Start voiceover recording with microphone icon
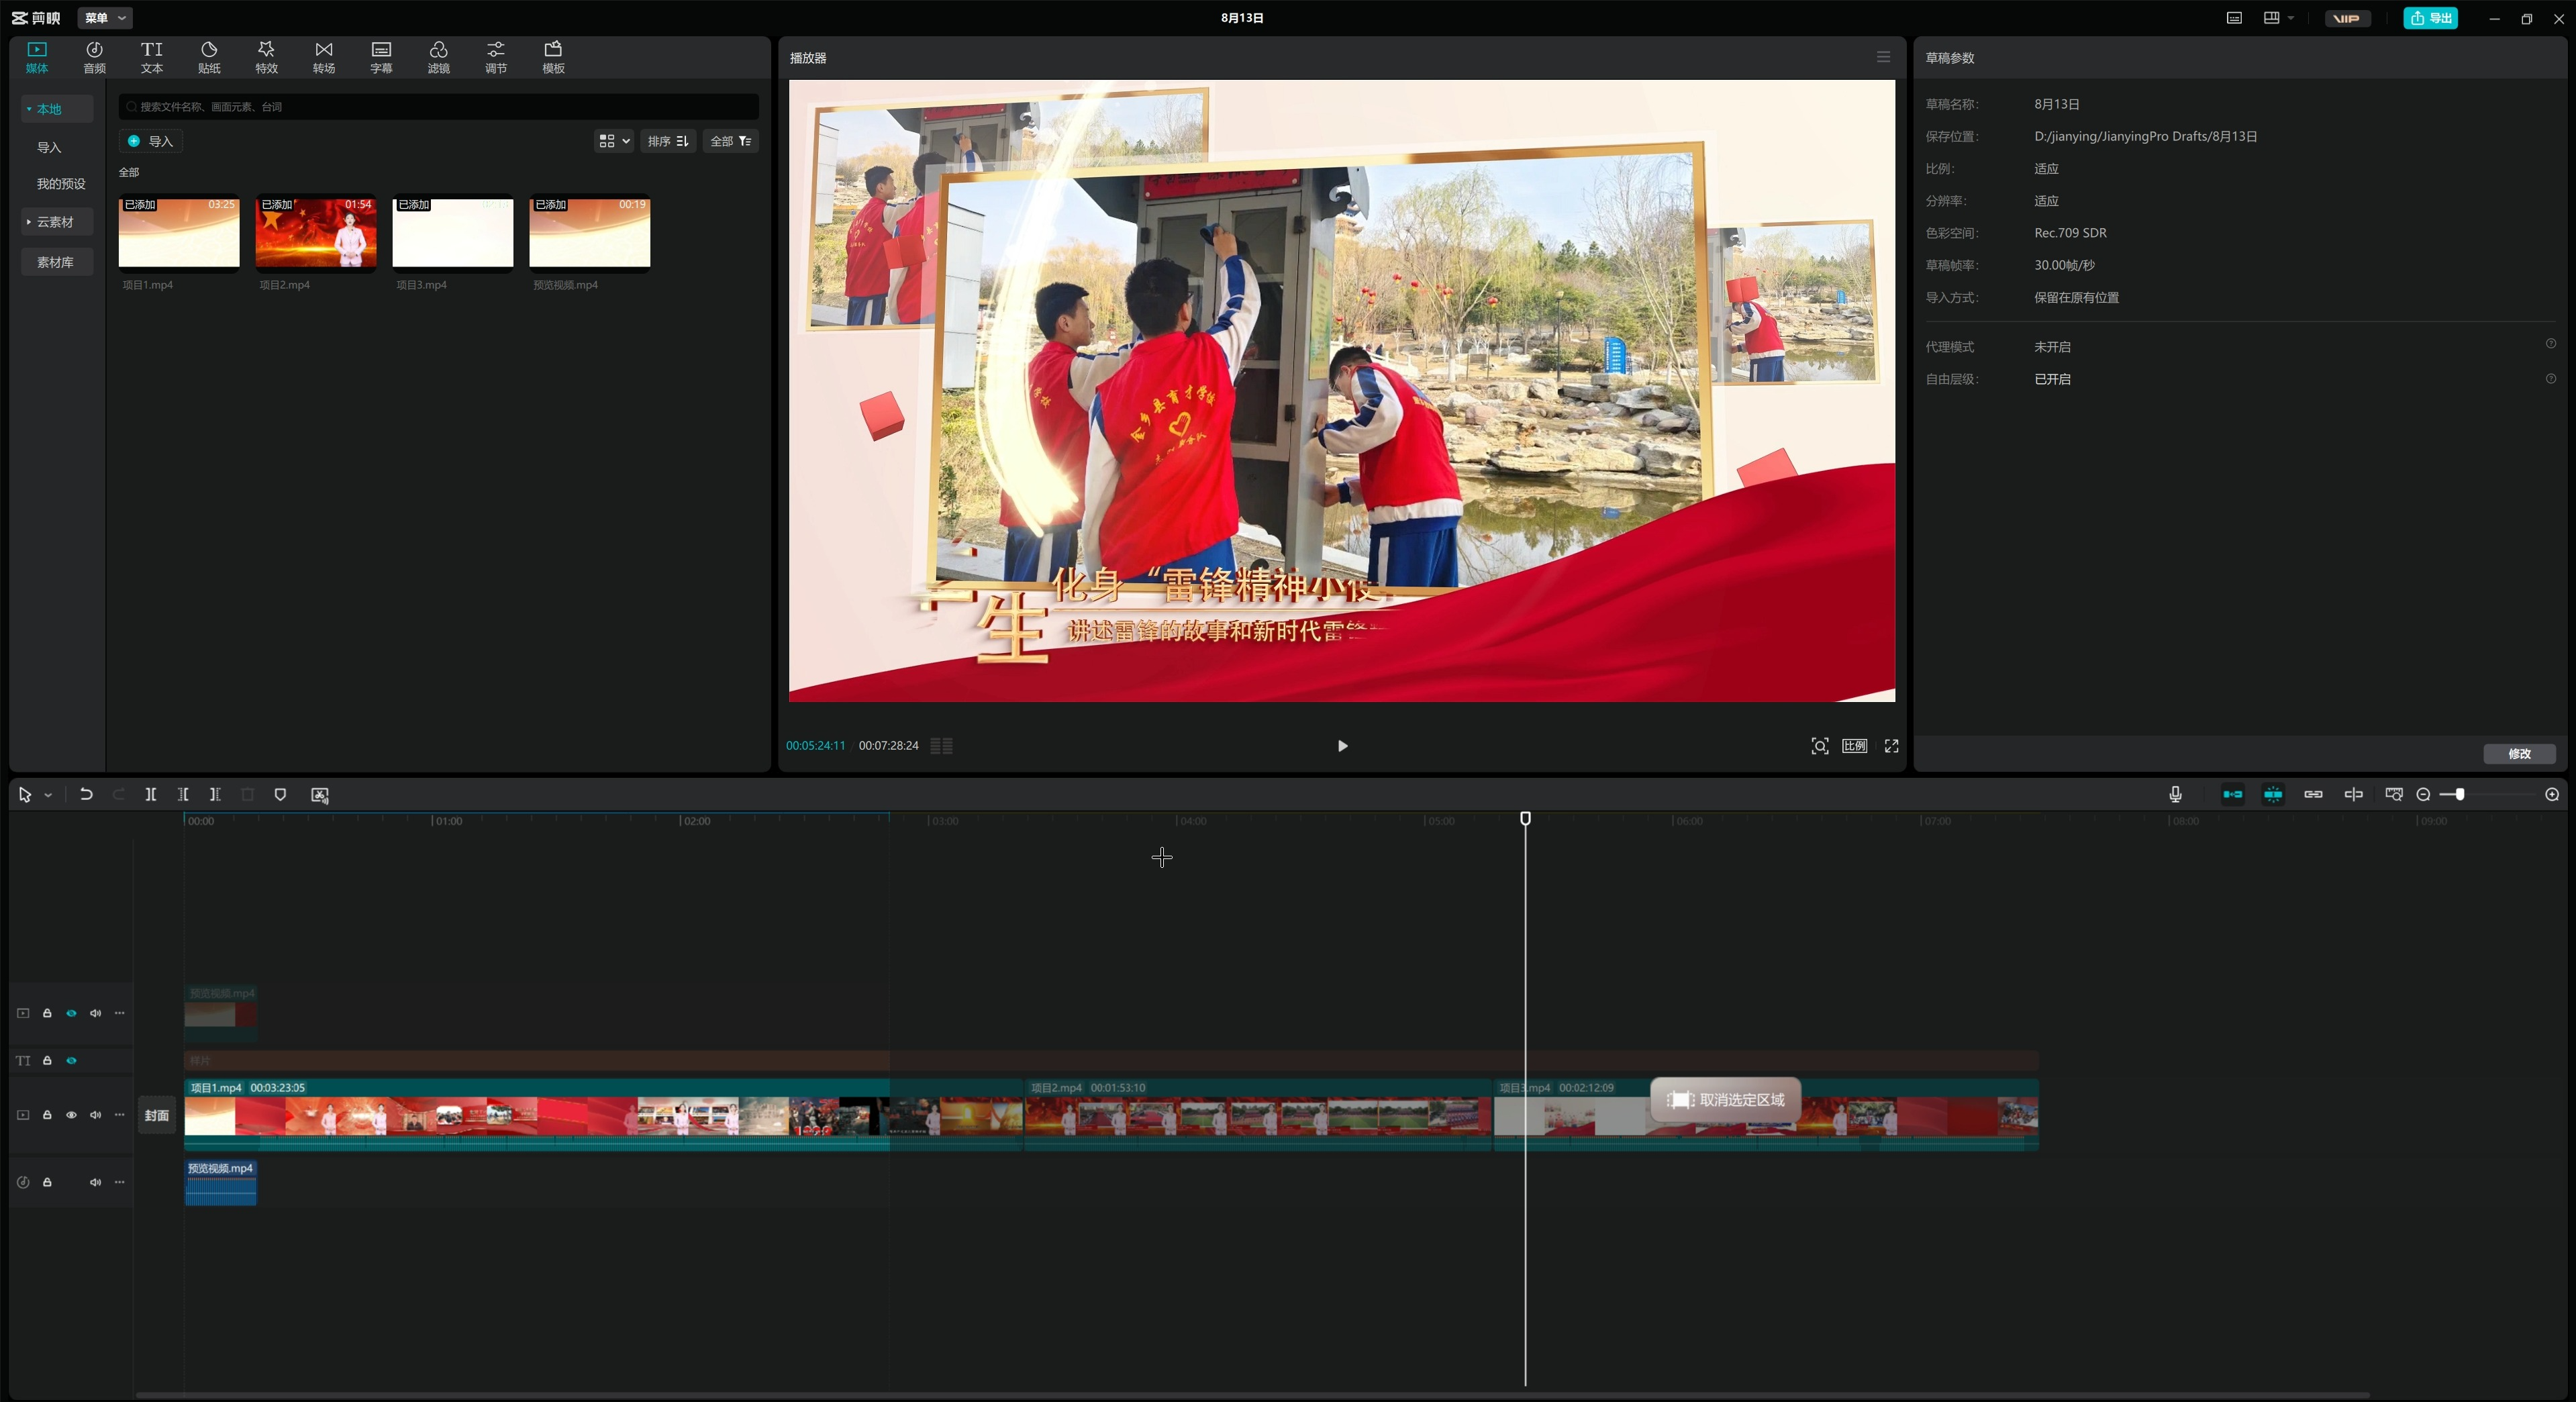The height and width of the screenshot is (1402, 2576). 2175,795
